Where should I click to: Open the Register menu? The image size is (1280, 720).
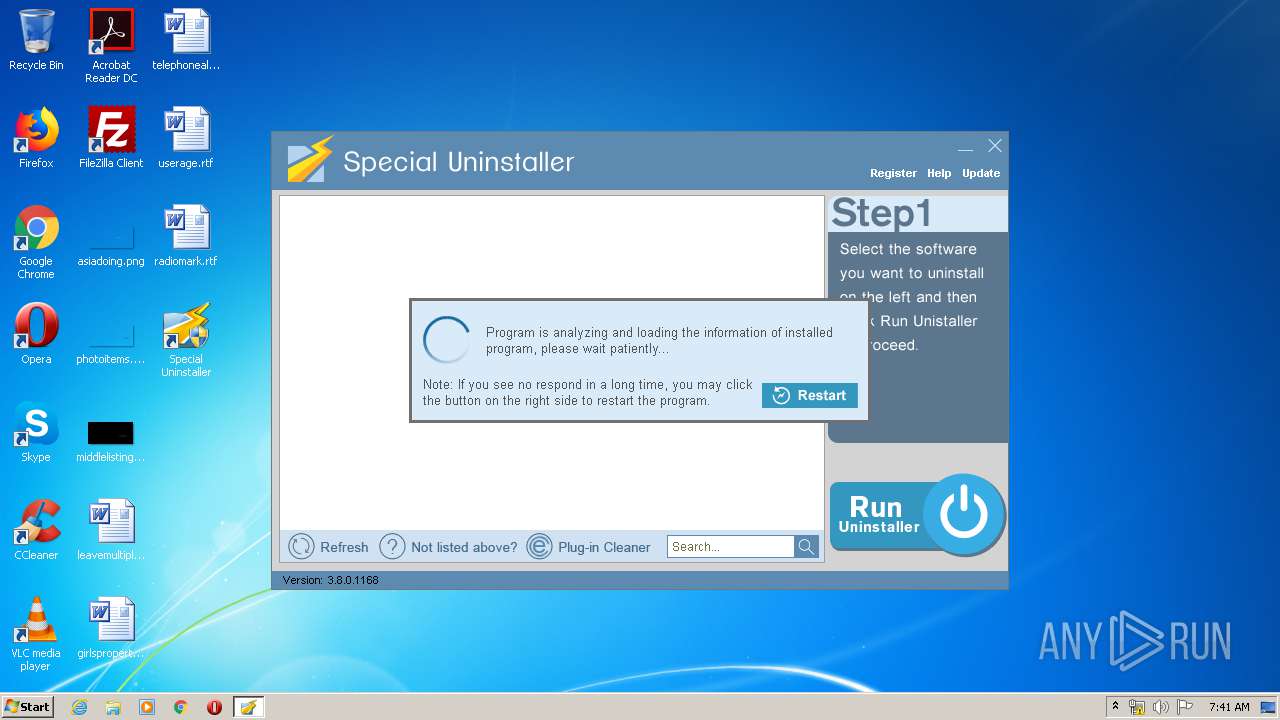[893, 173]
